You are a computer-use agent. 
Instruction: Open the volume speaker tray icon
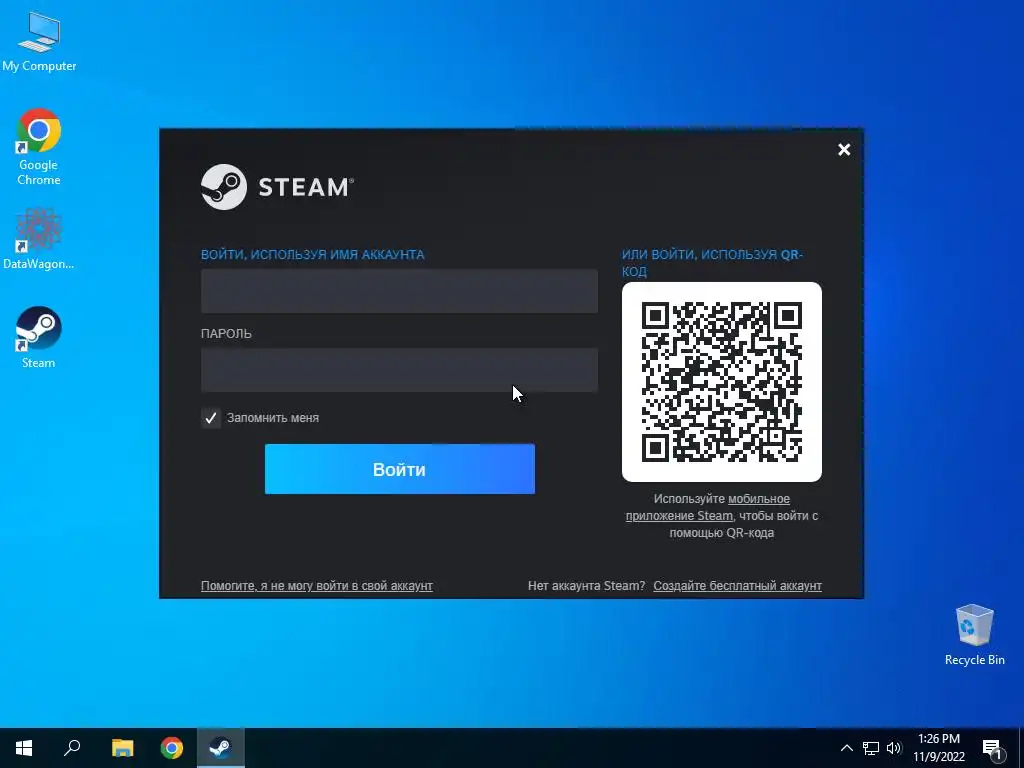coord(894,748)
